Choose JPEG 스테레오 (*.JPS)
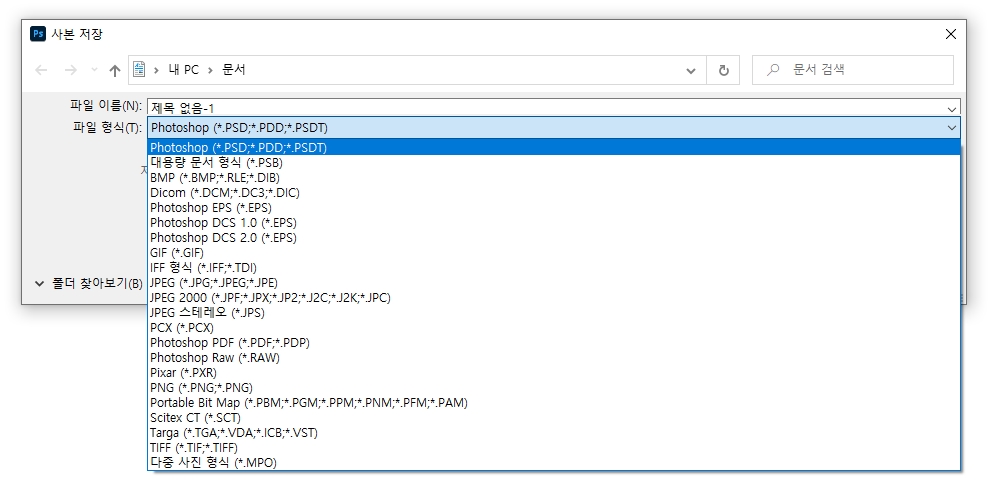 point(554,312)
